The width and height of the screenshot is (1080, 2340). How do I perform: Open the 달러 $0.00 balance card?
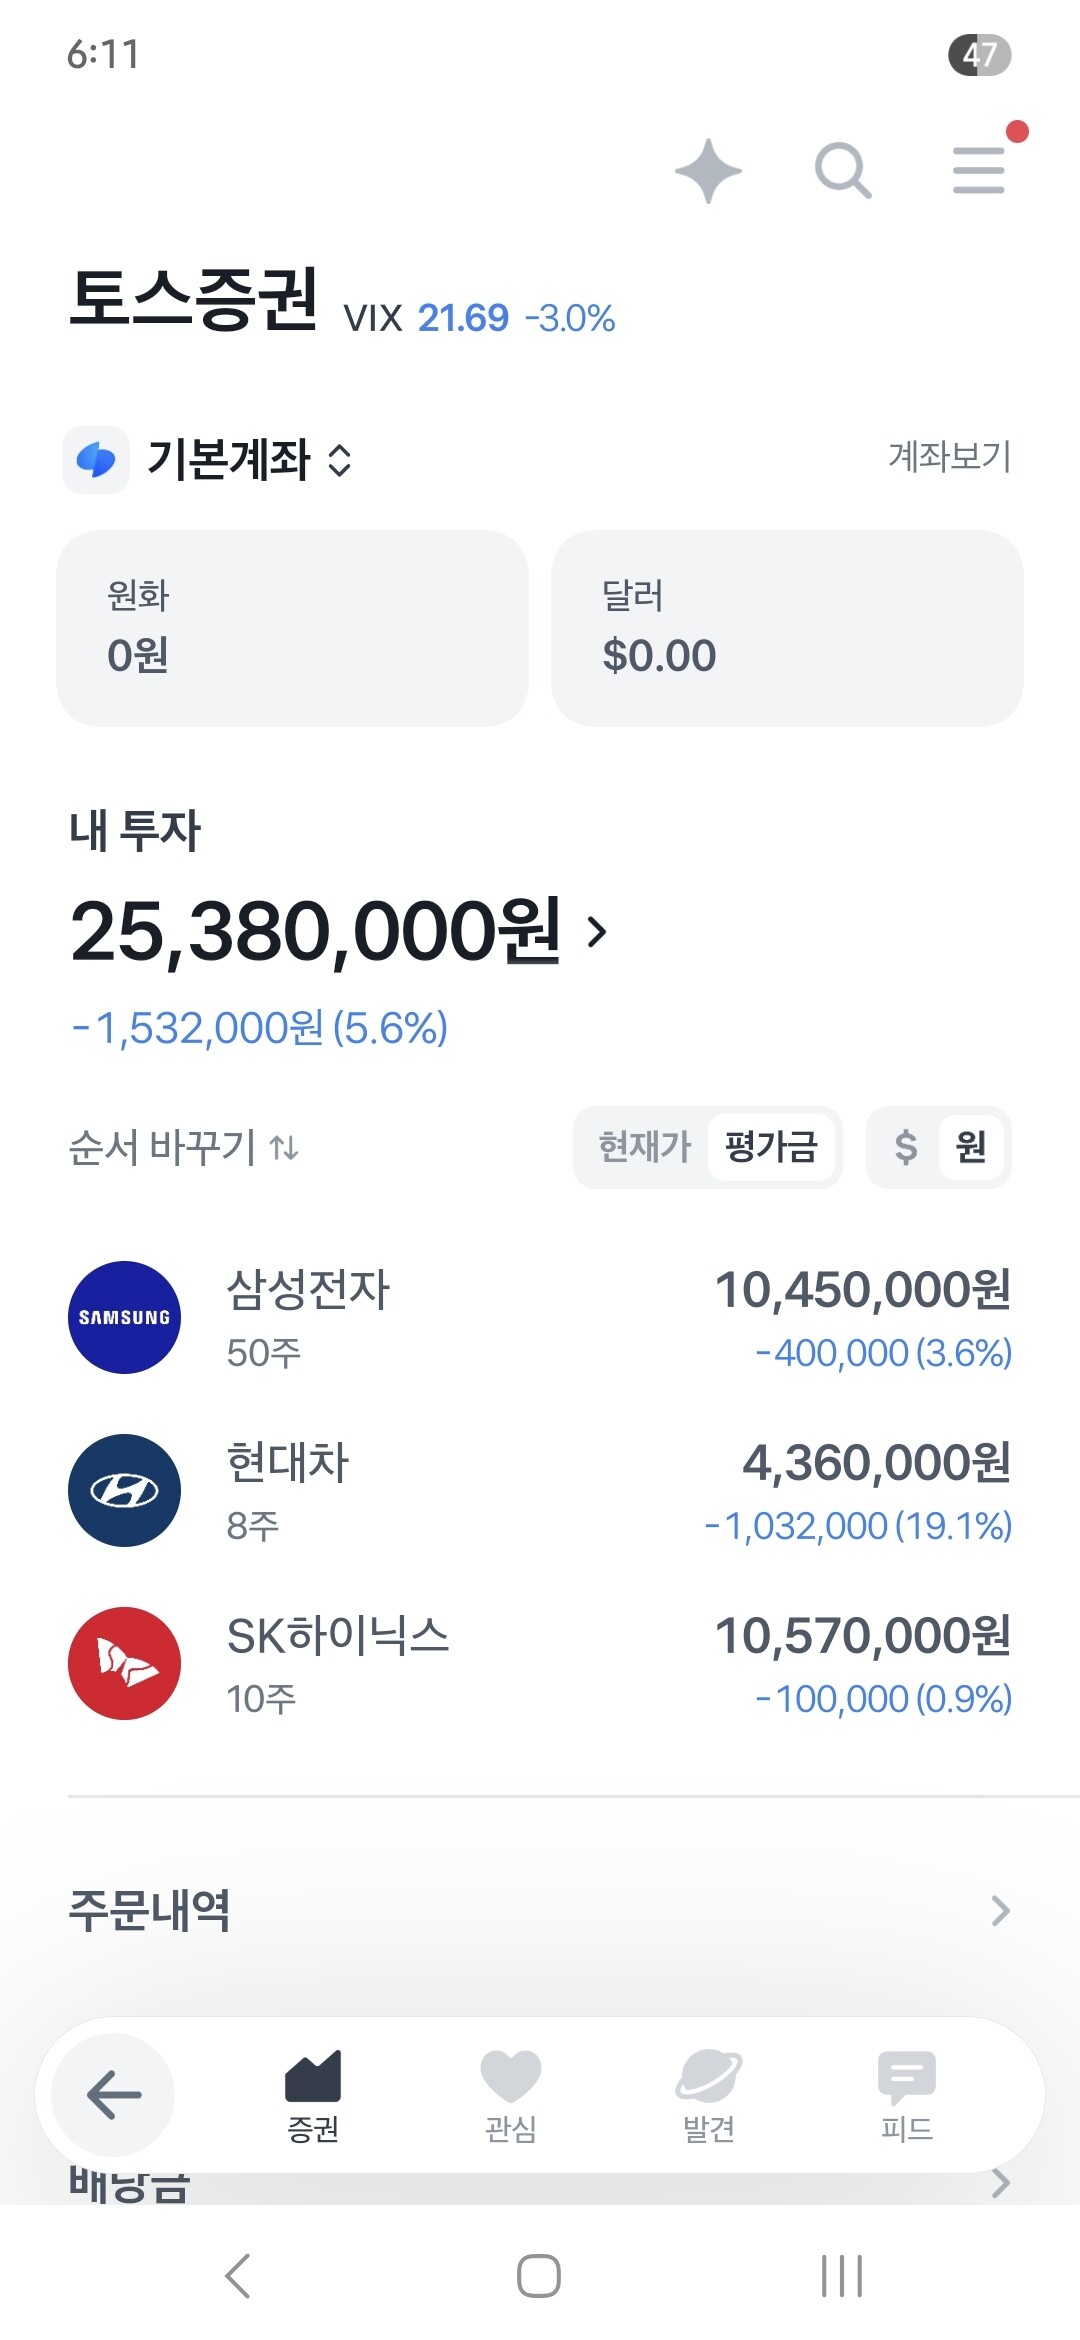787,628
